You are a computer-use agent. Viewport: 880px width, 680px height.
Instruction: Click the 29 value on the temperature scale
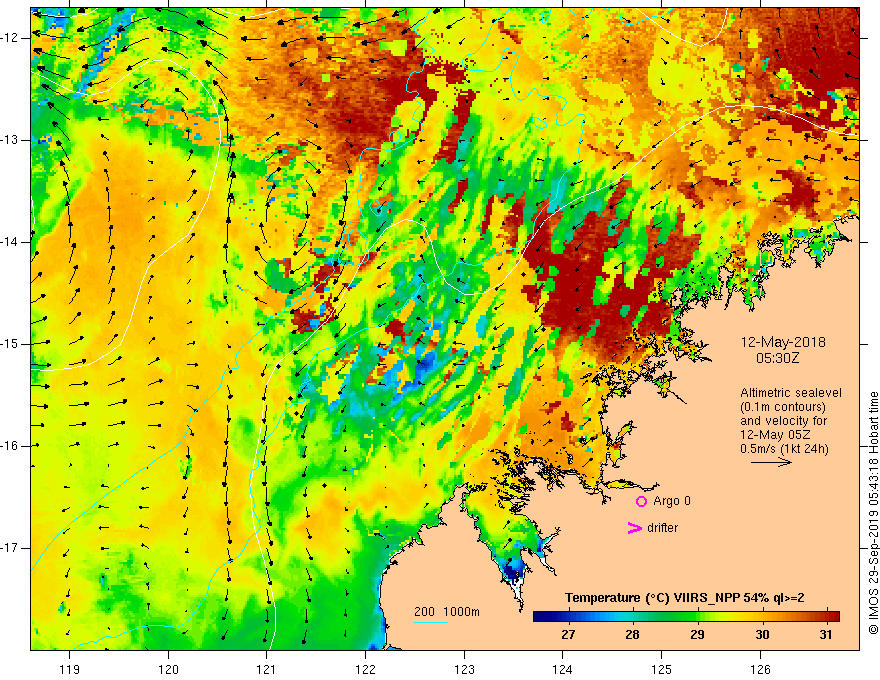pos(697,635)
